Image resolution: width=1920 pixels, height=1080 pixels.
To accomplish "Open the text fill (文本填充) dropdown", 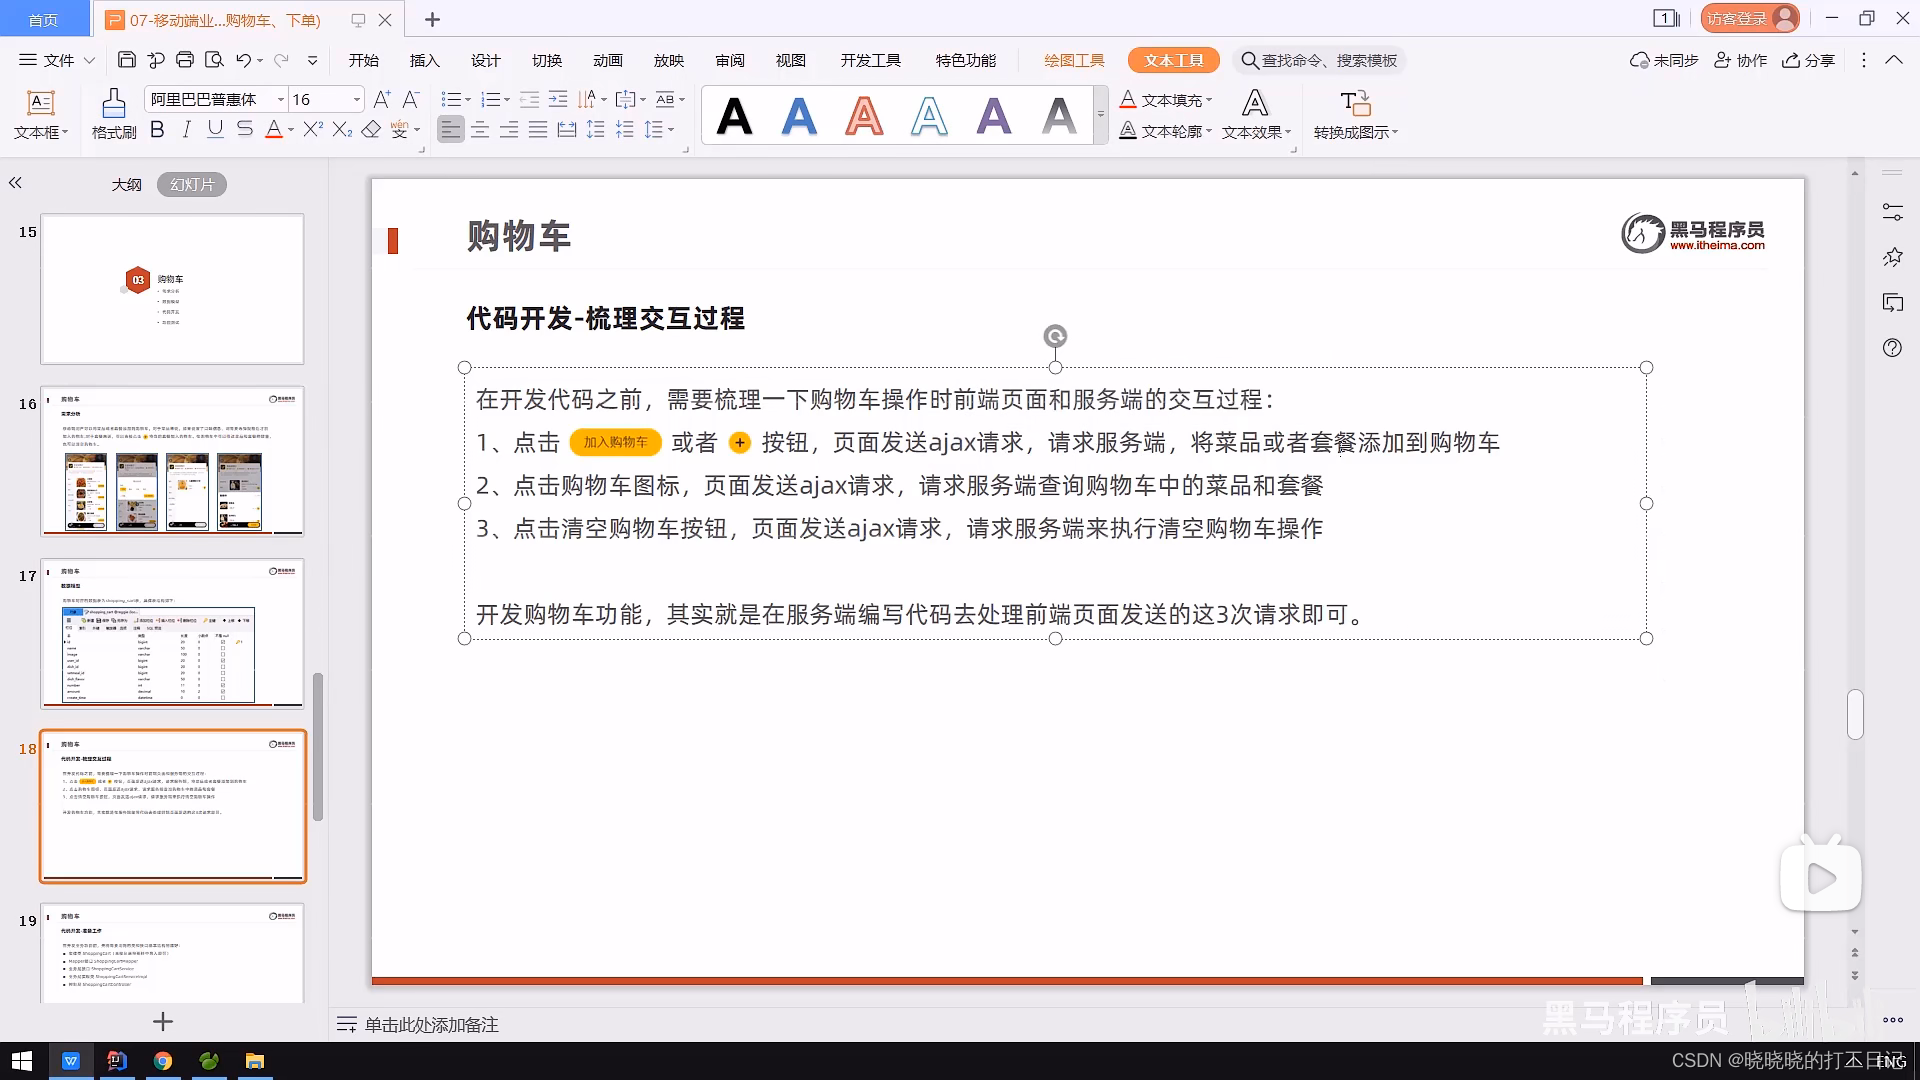I will click(x=1166, y=99).
